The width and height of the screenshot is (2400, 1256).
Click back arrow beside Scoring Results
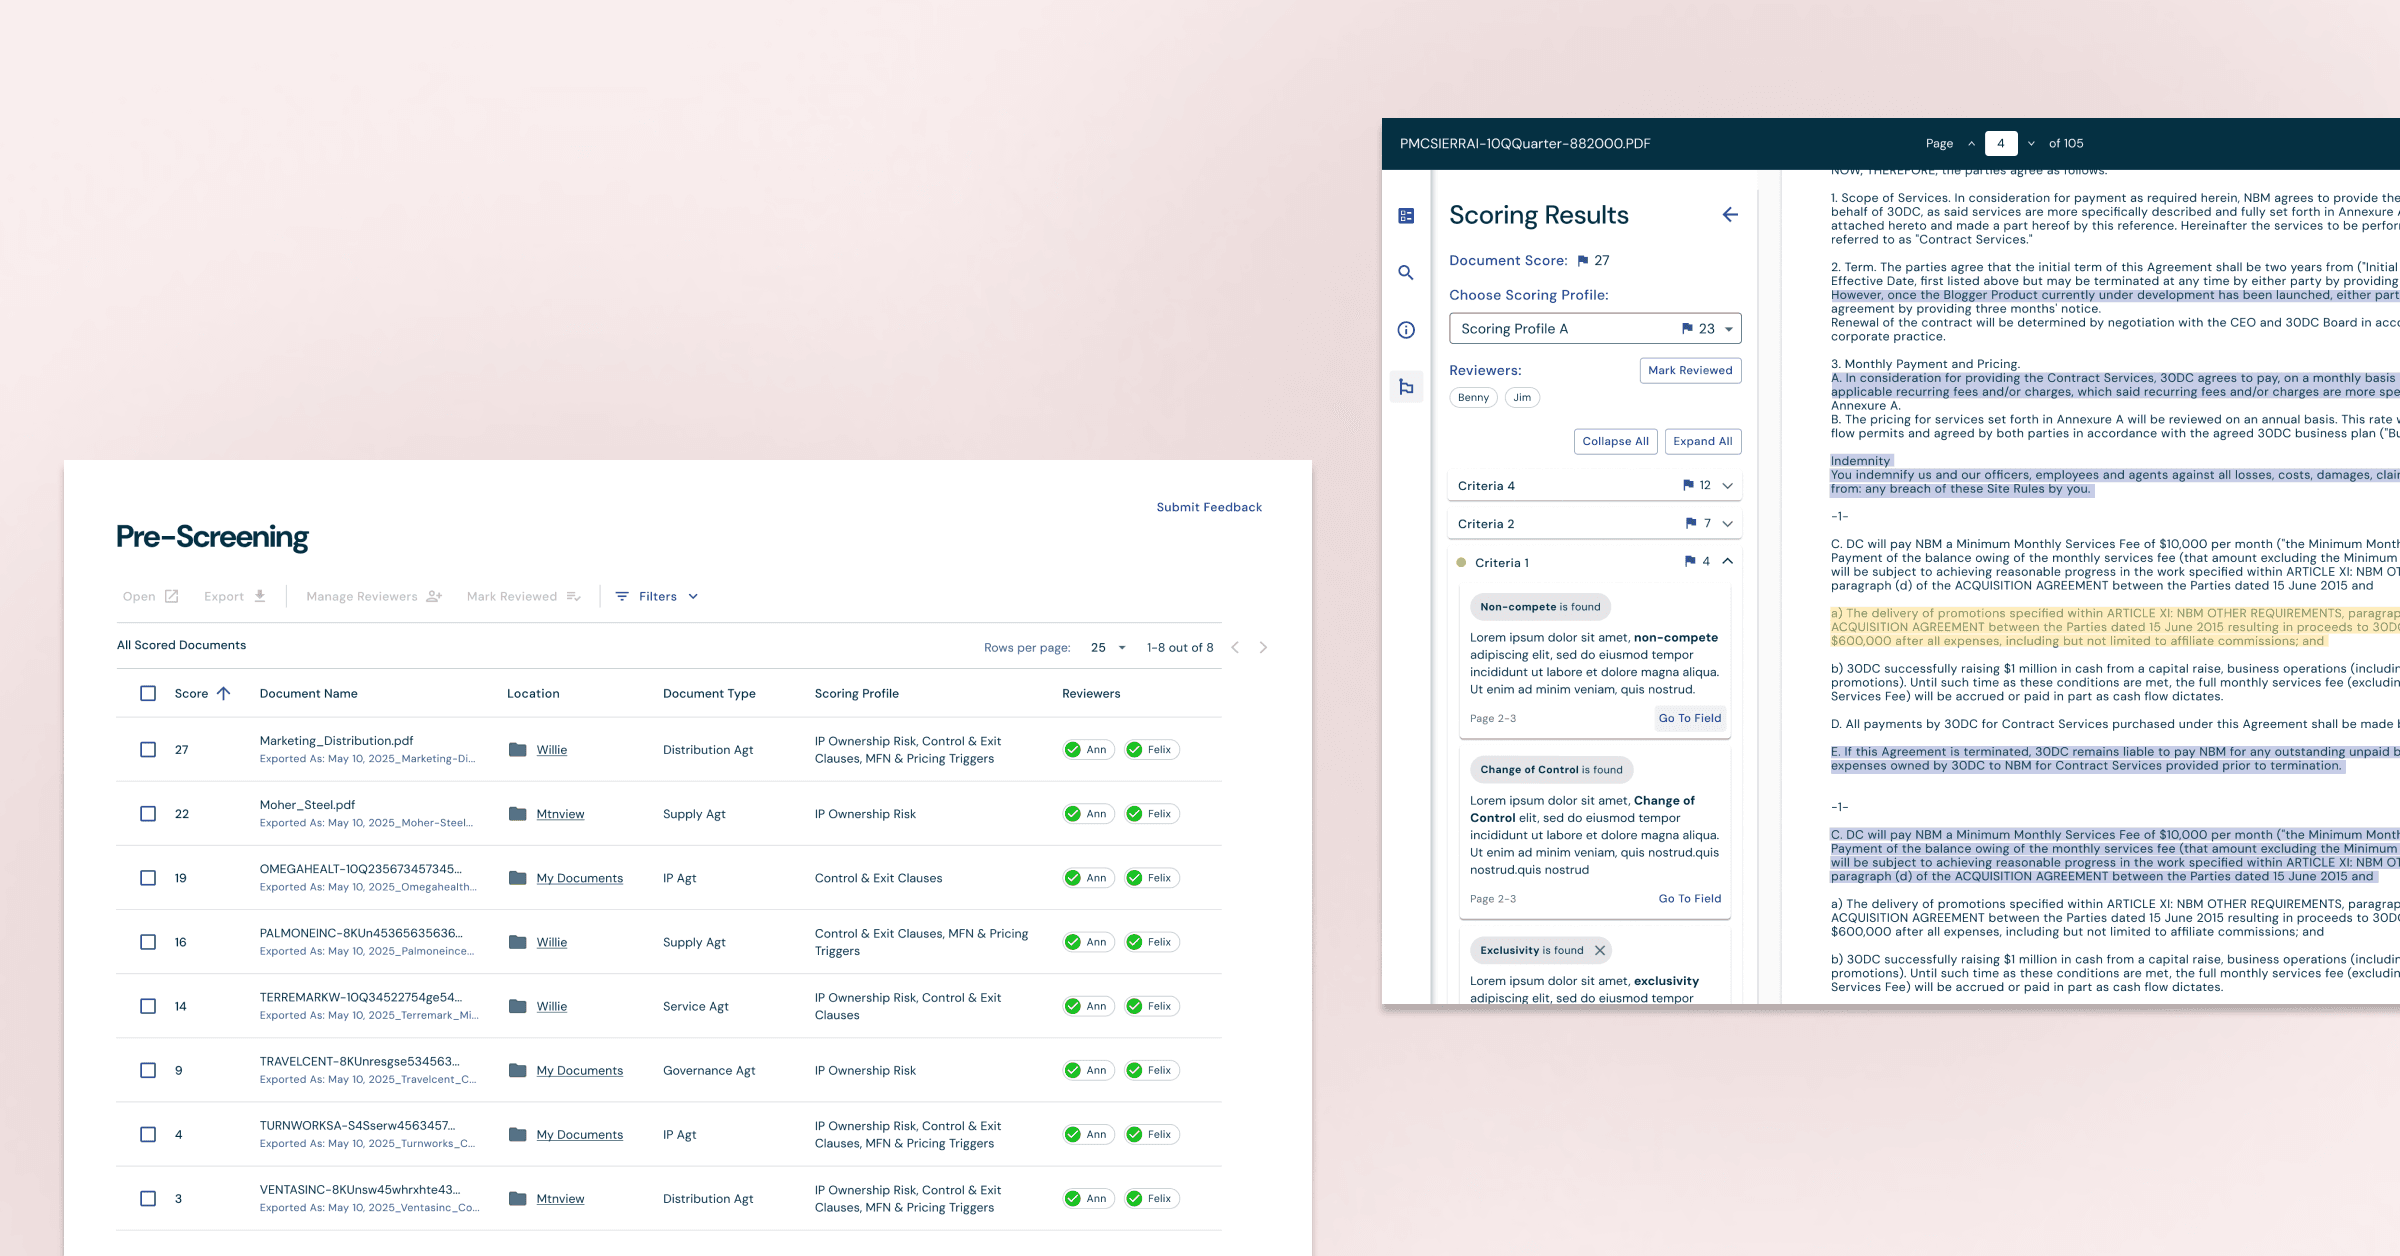click(1730, 215)
